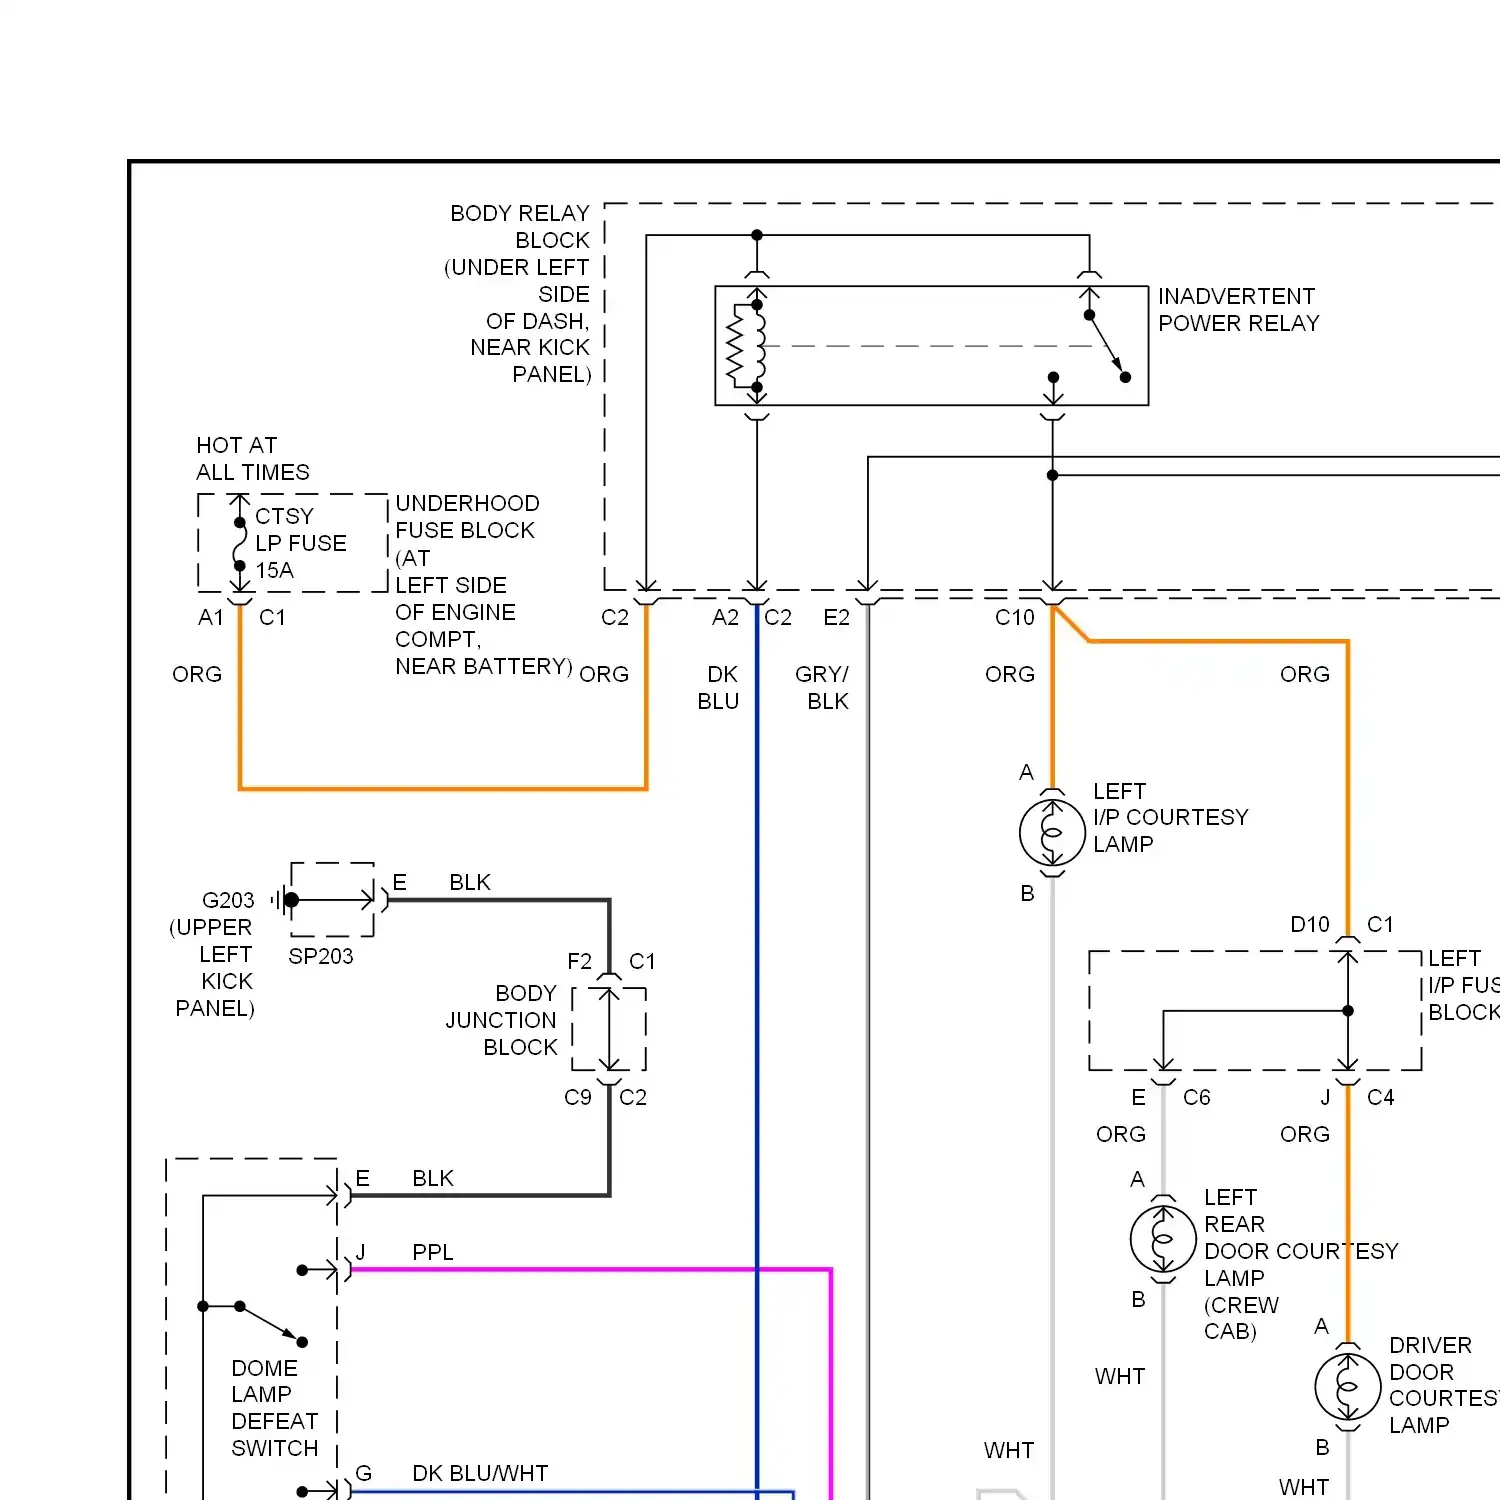The height and width of the screenshot is (1500, 1500).
Task: Click the A1 connector label
Action: pyautogui.click(x=211, y=618)
